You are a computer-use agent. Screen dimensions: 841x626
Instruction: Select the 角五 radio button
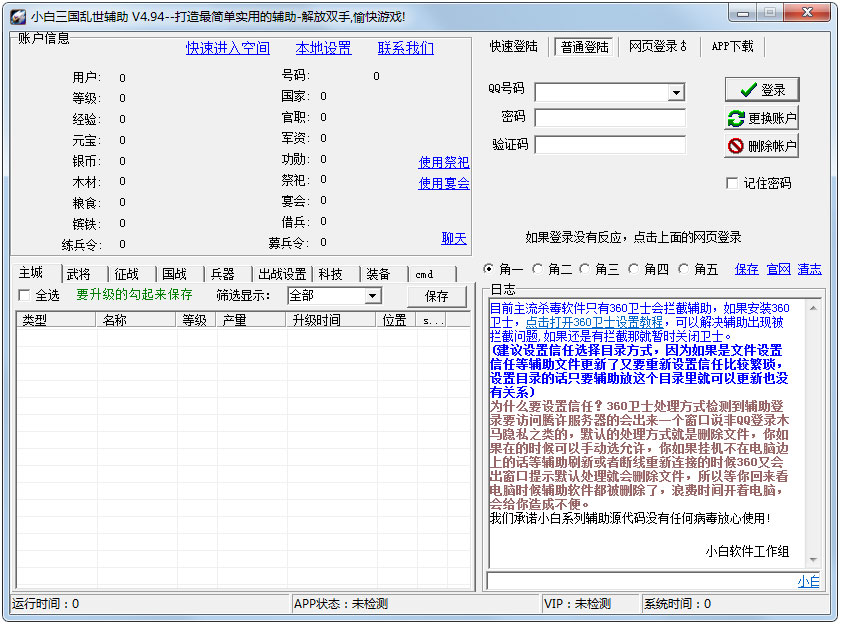[683, 269]
